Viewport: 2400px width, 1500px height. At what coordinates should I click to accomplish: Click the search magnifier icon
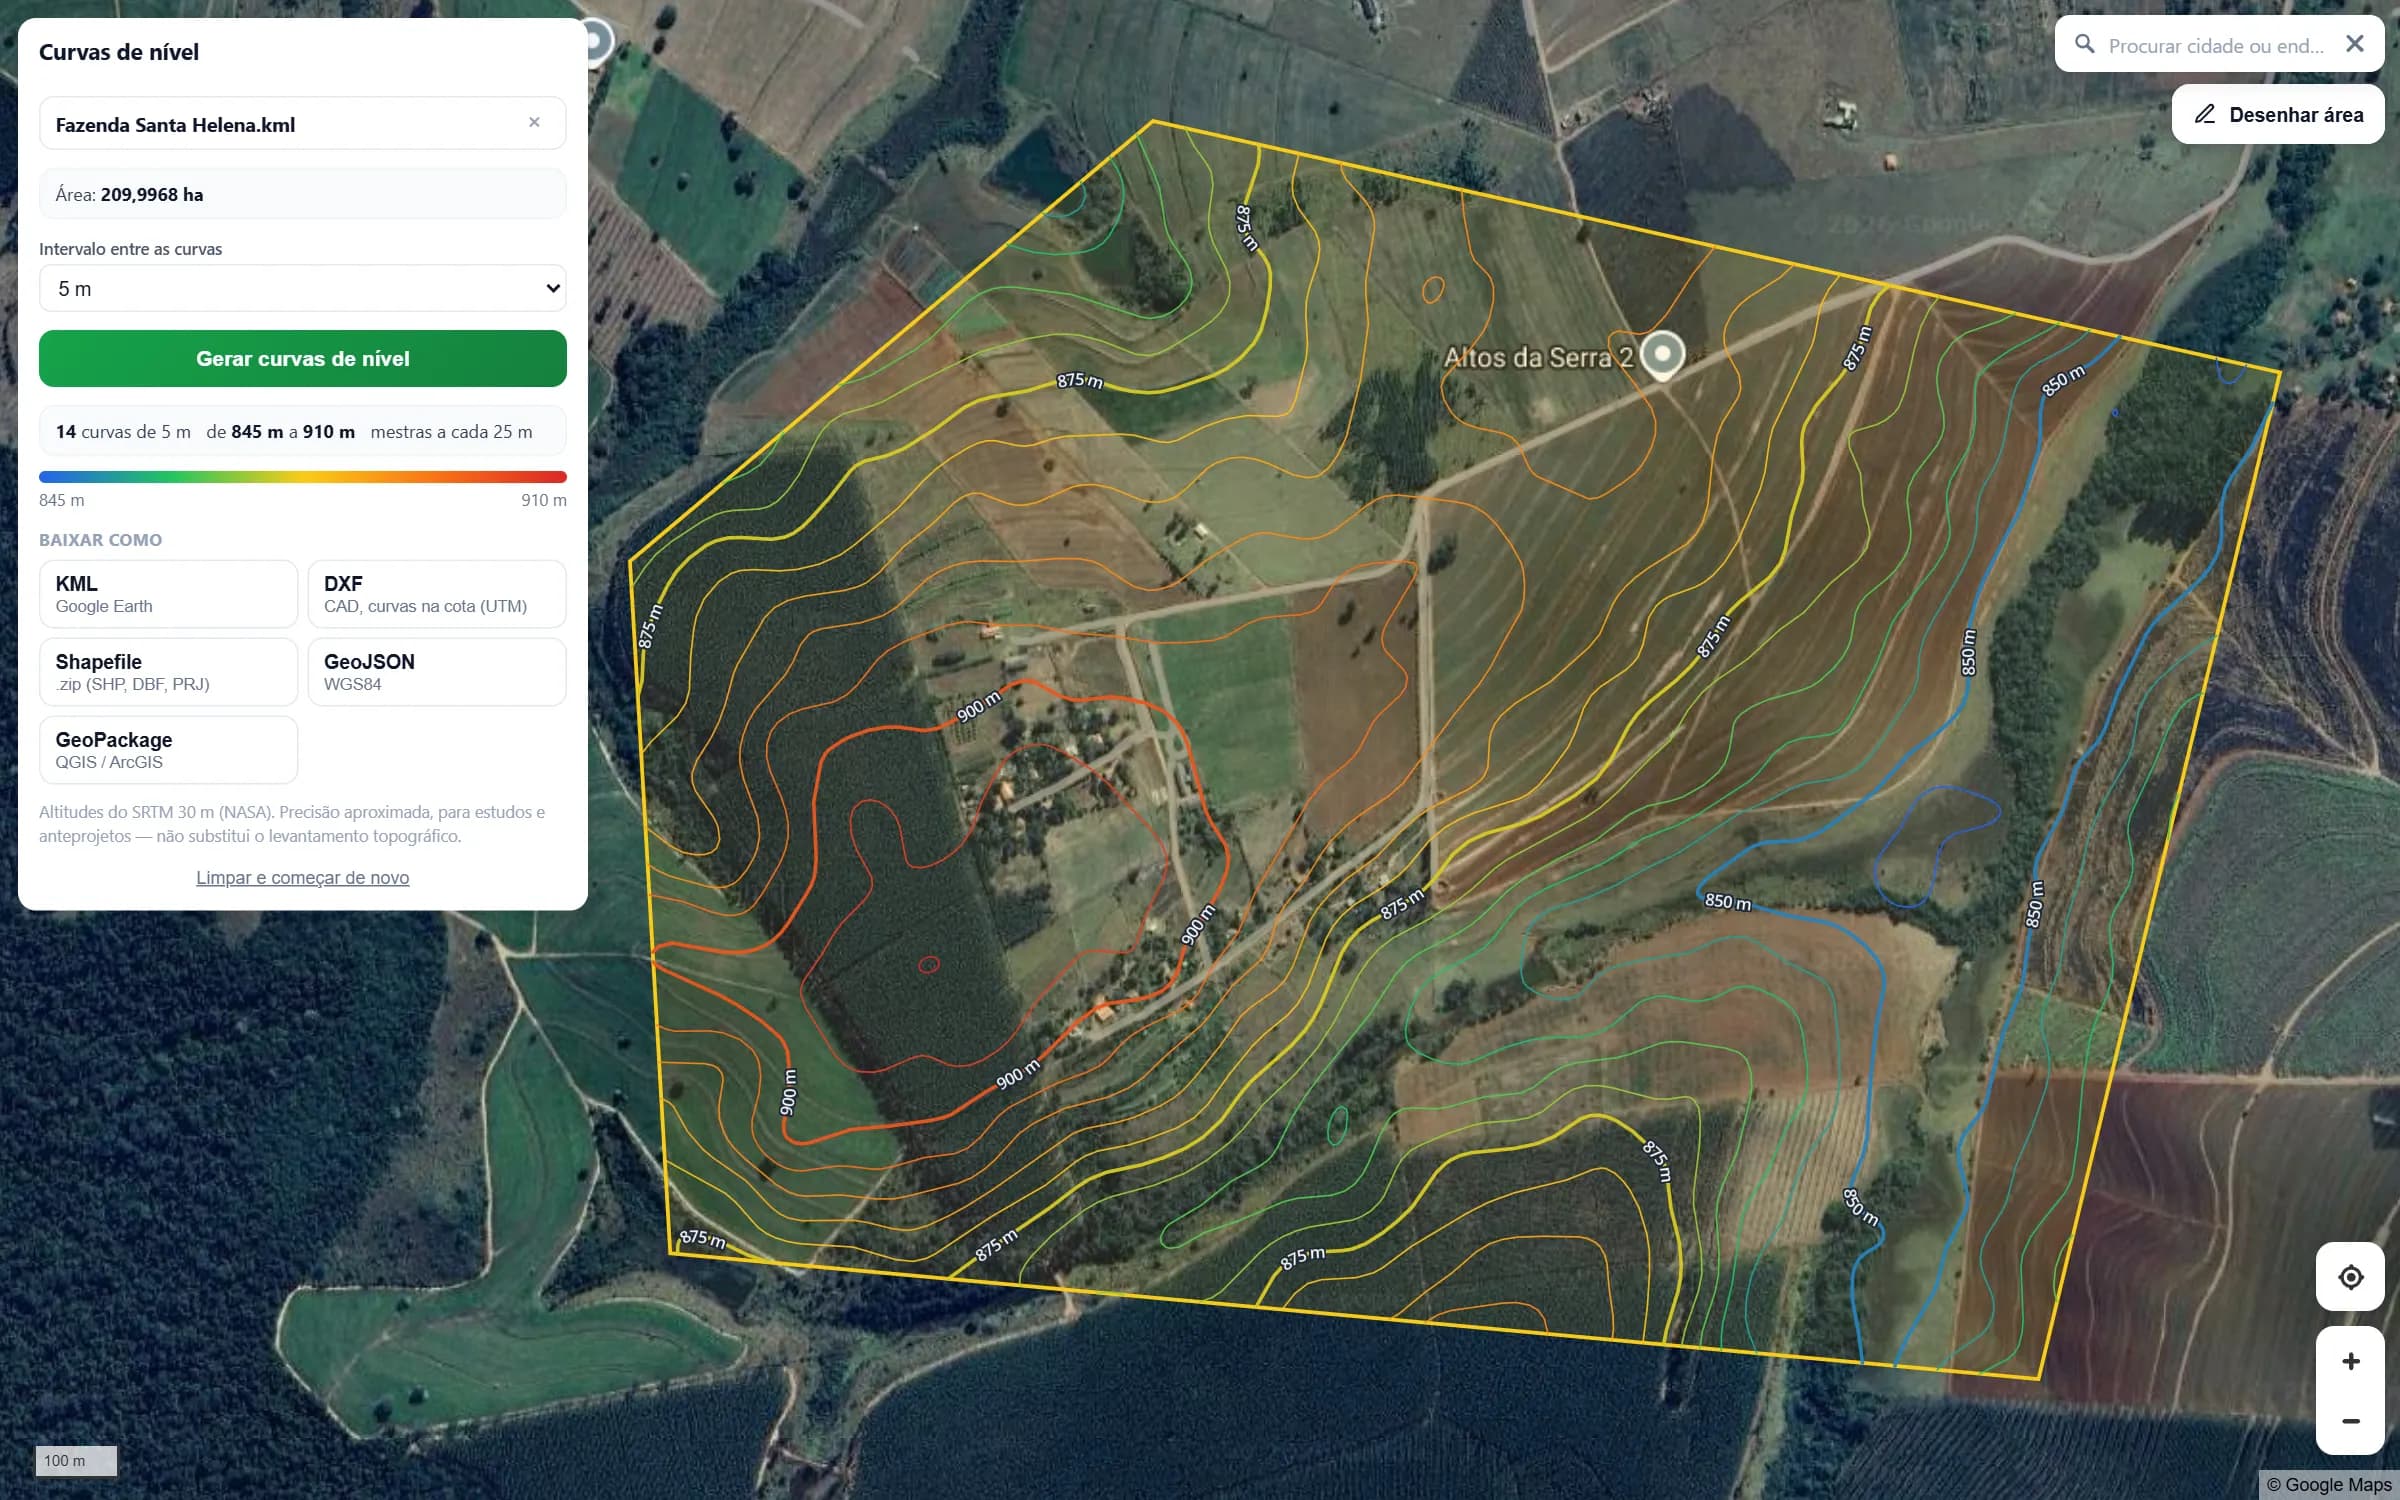[2085, 44]
